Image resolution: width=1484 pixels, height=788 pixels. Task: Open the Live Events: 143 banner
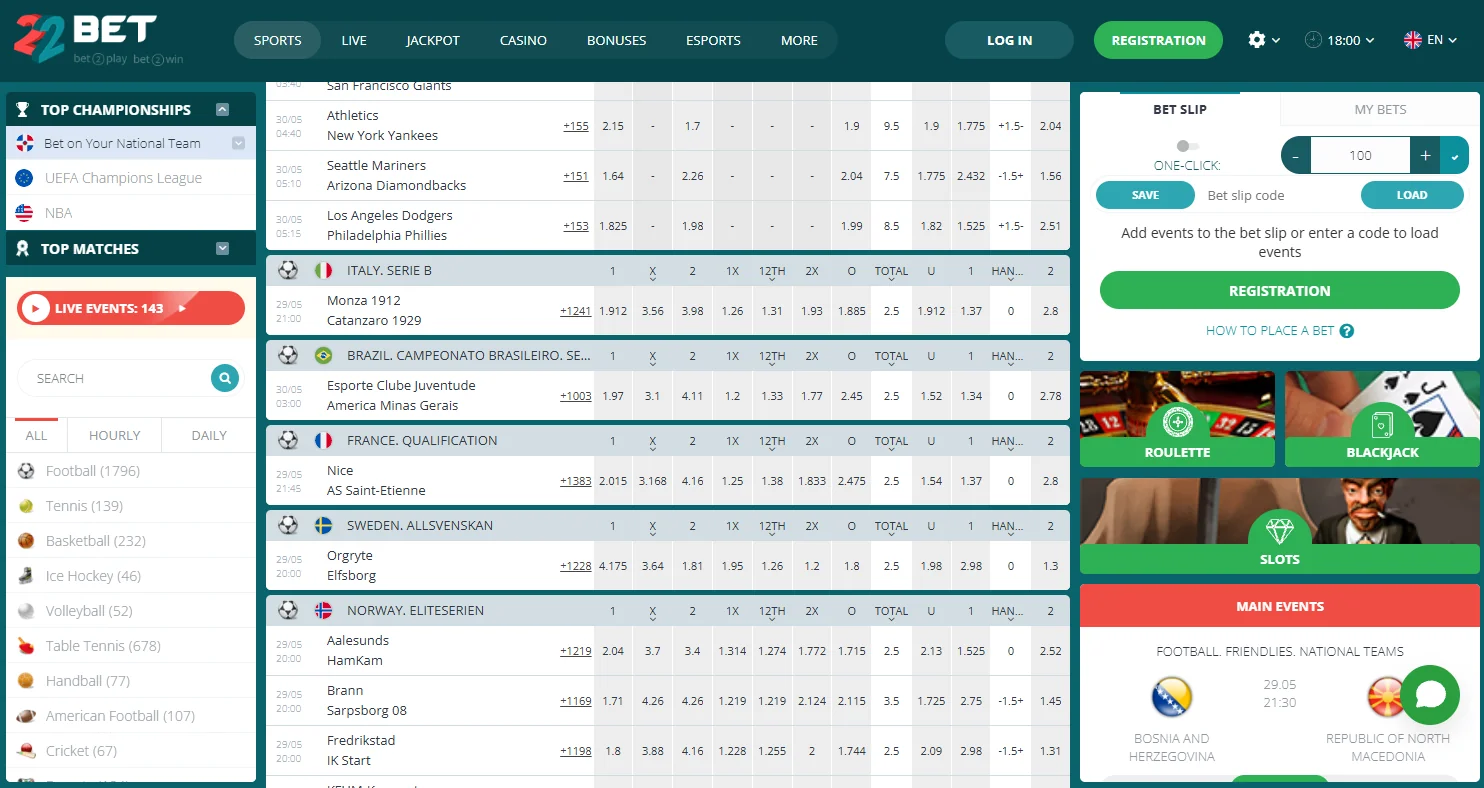pos(131,308)
